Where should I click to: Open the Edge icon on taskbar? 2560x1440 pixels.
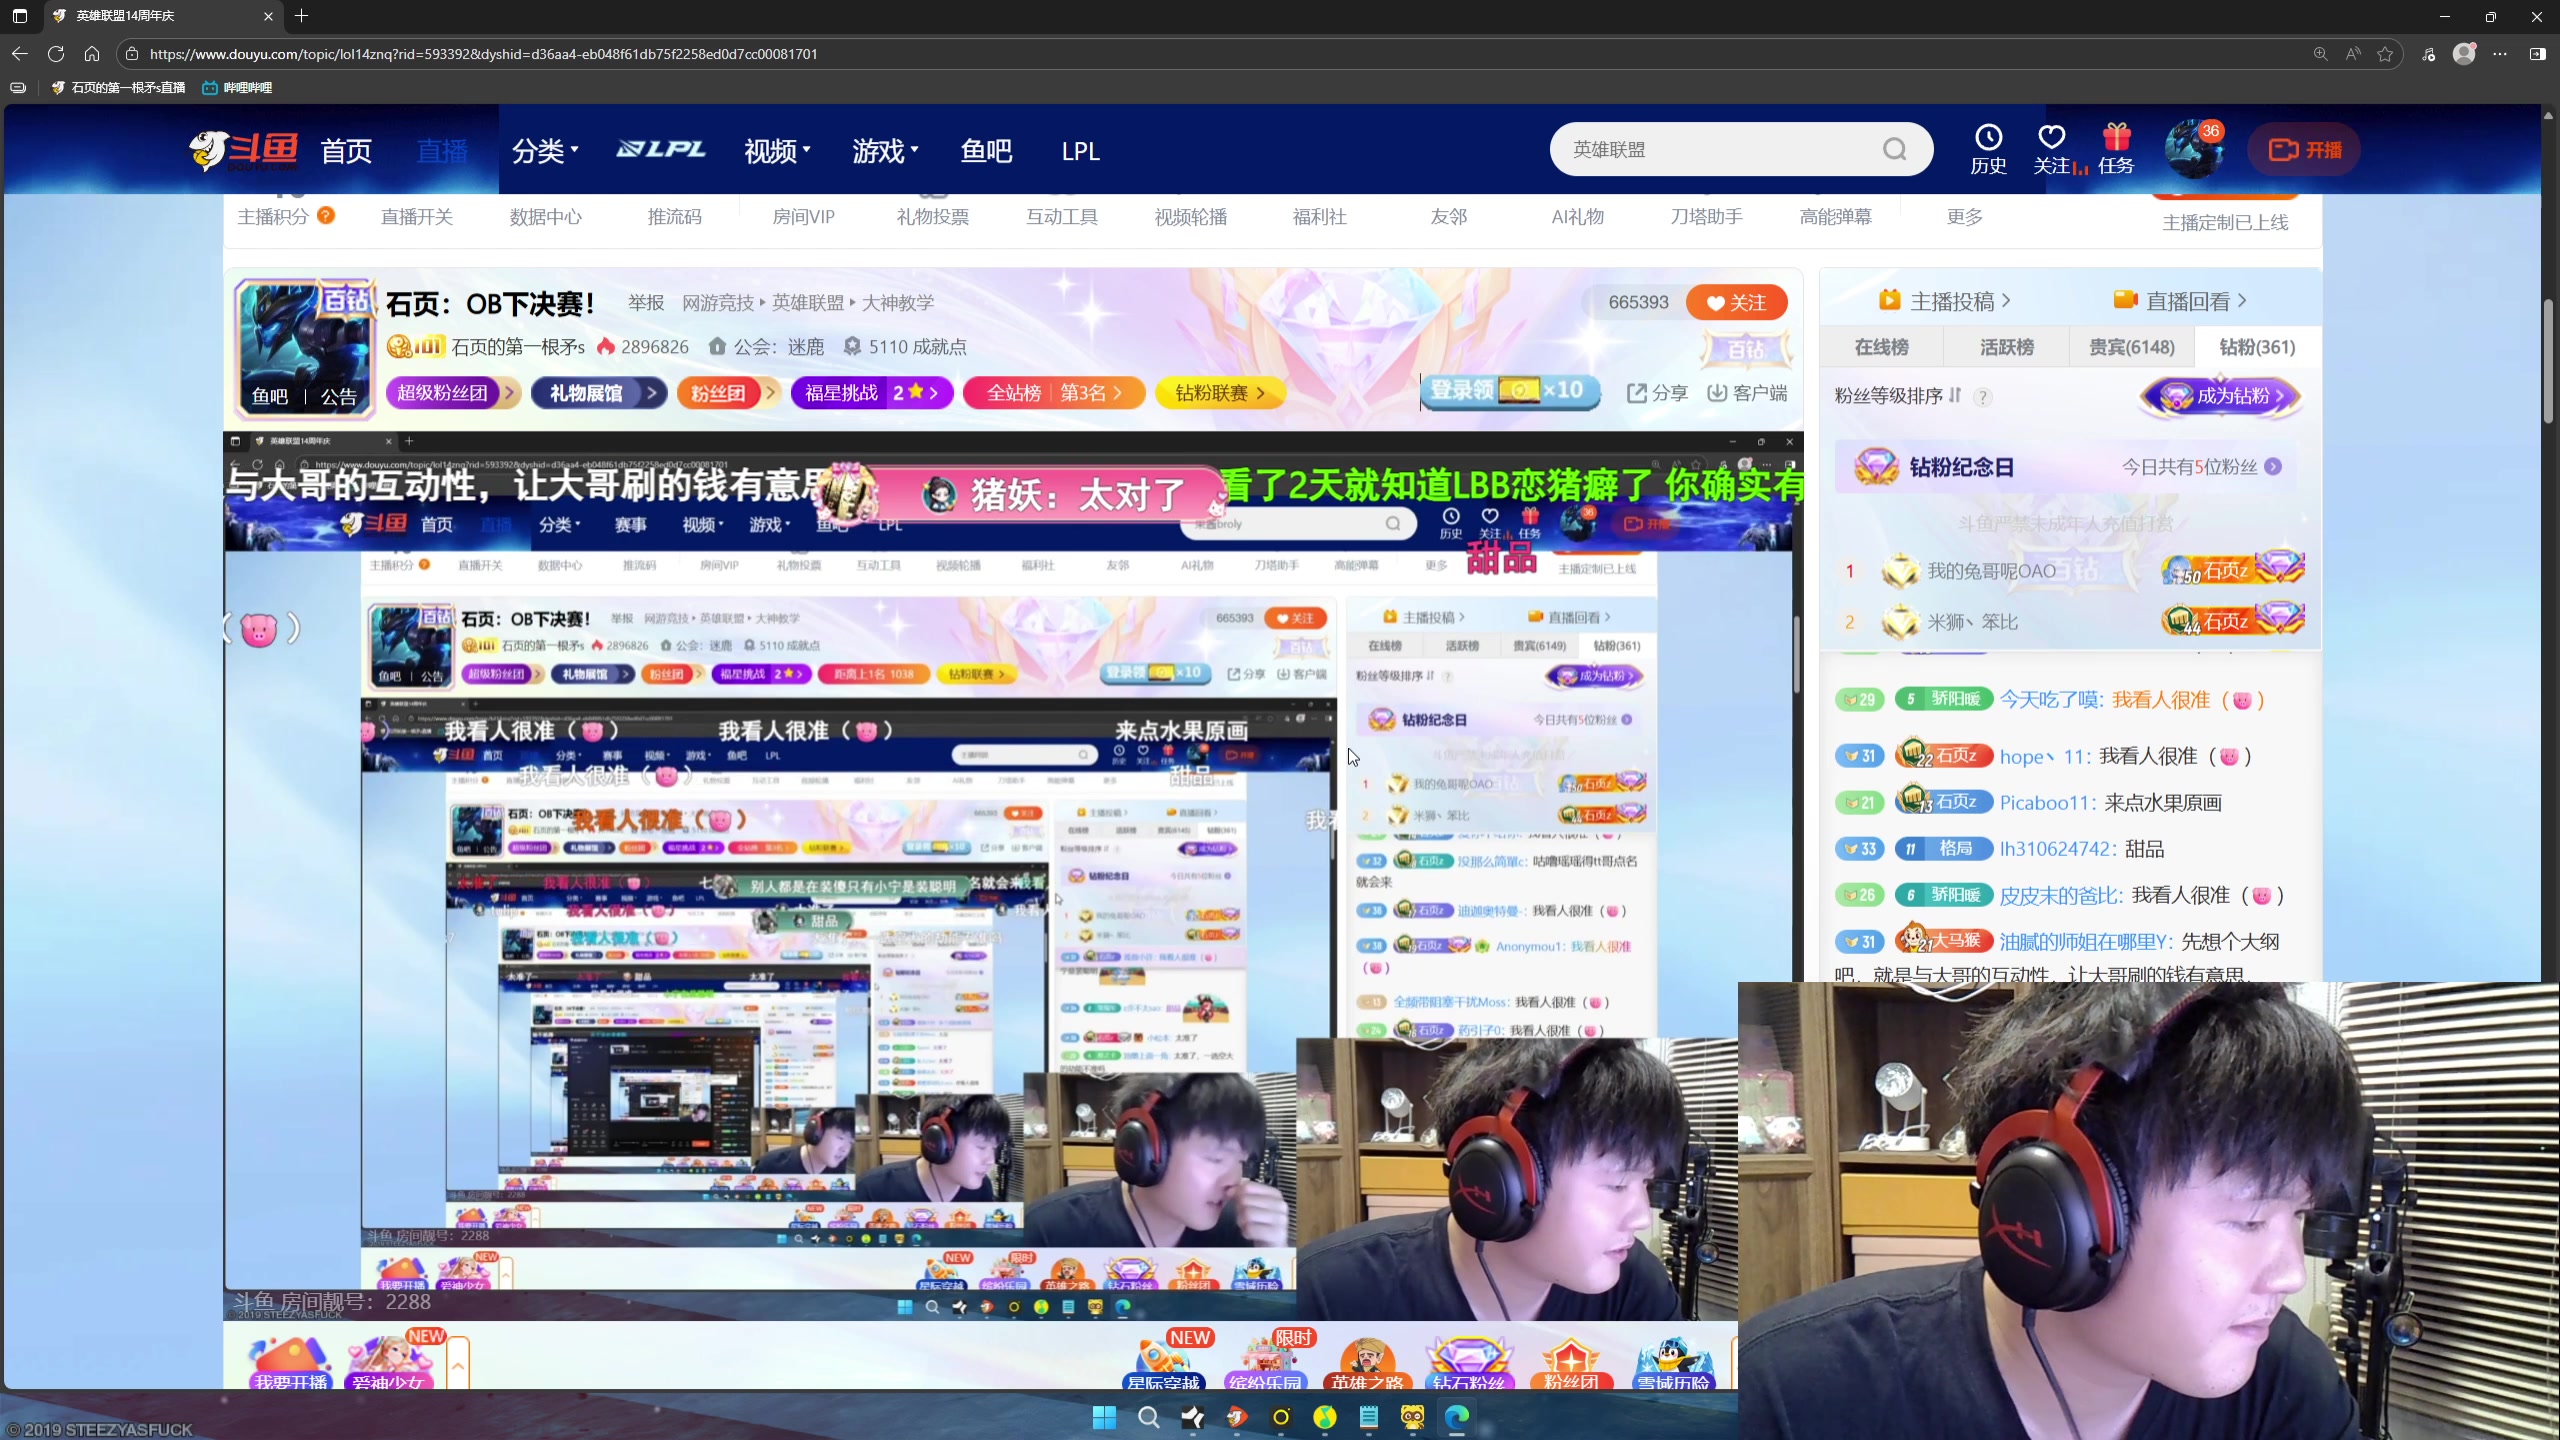[x=1457, y=1417]
